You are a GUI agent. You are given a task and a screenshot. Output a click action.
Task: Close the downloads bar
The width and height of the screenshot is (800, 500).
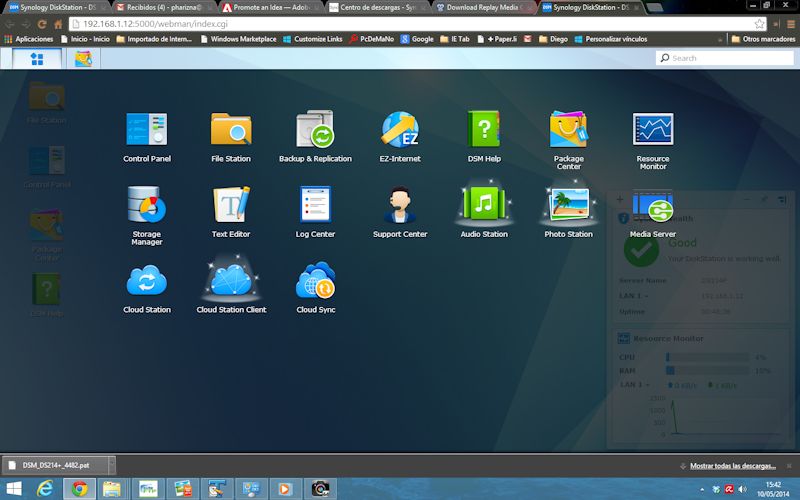click(x=789, y=466)
